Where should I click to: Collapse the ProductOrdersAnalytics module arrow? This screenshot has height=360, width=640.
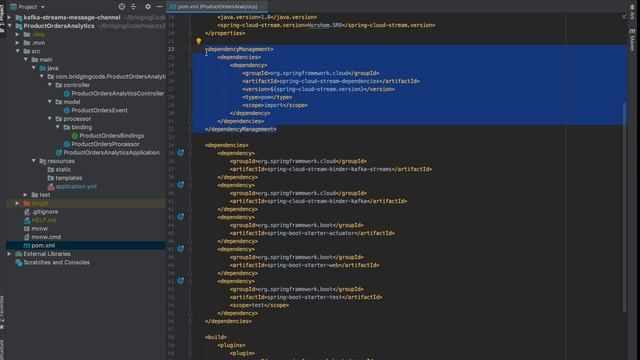[x=9, y=26]
